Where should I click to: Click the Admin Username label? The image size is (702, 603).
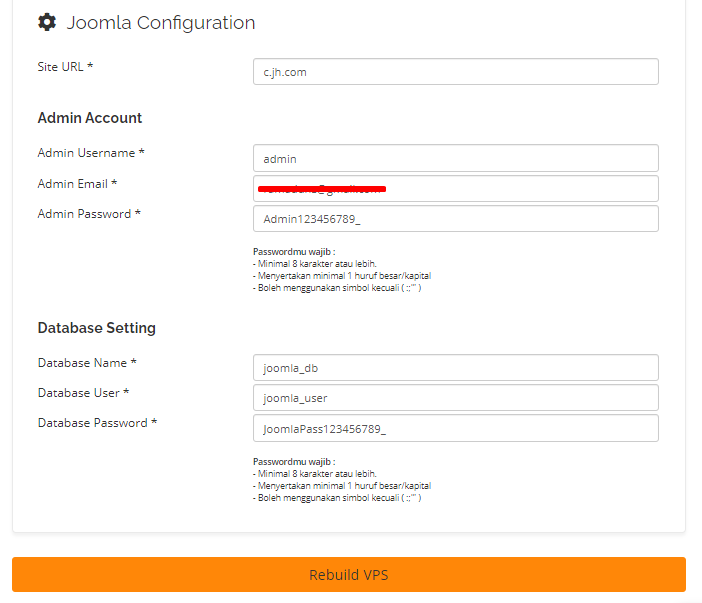point(91,153)
